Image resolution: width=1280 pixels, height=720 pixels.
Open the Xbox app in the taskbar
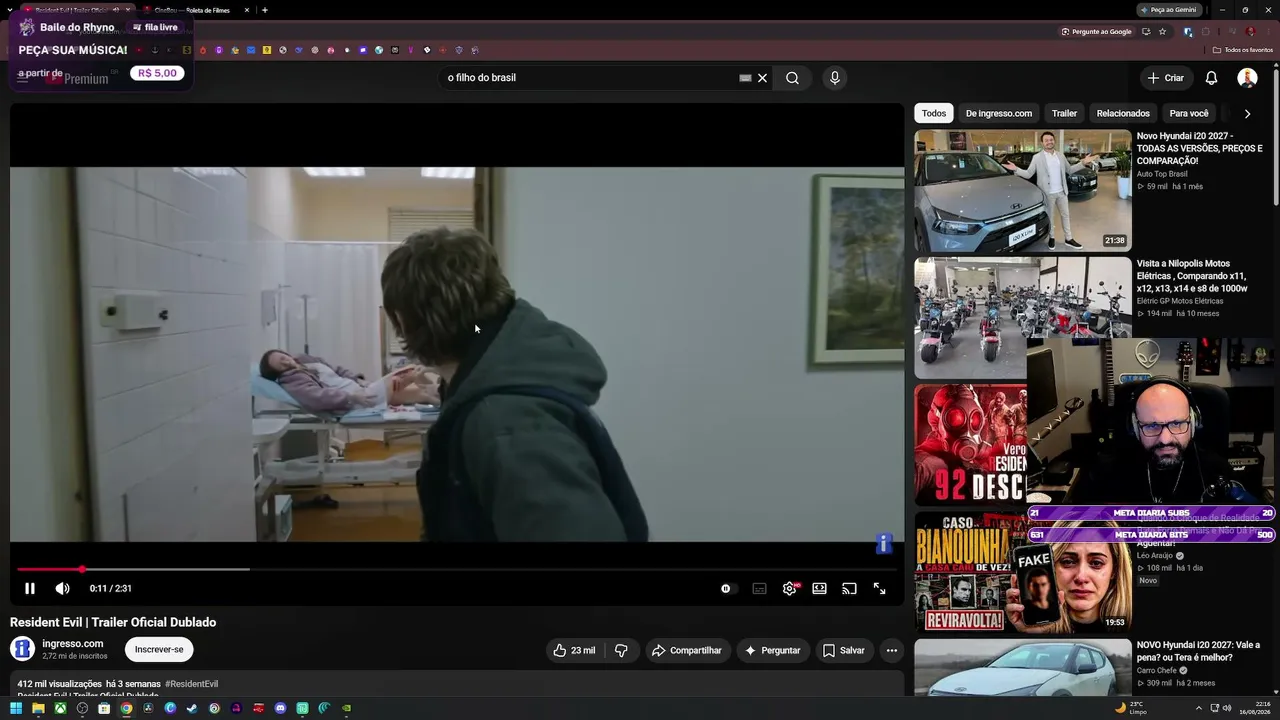tap(60, 708)
